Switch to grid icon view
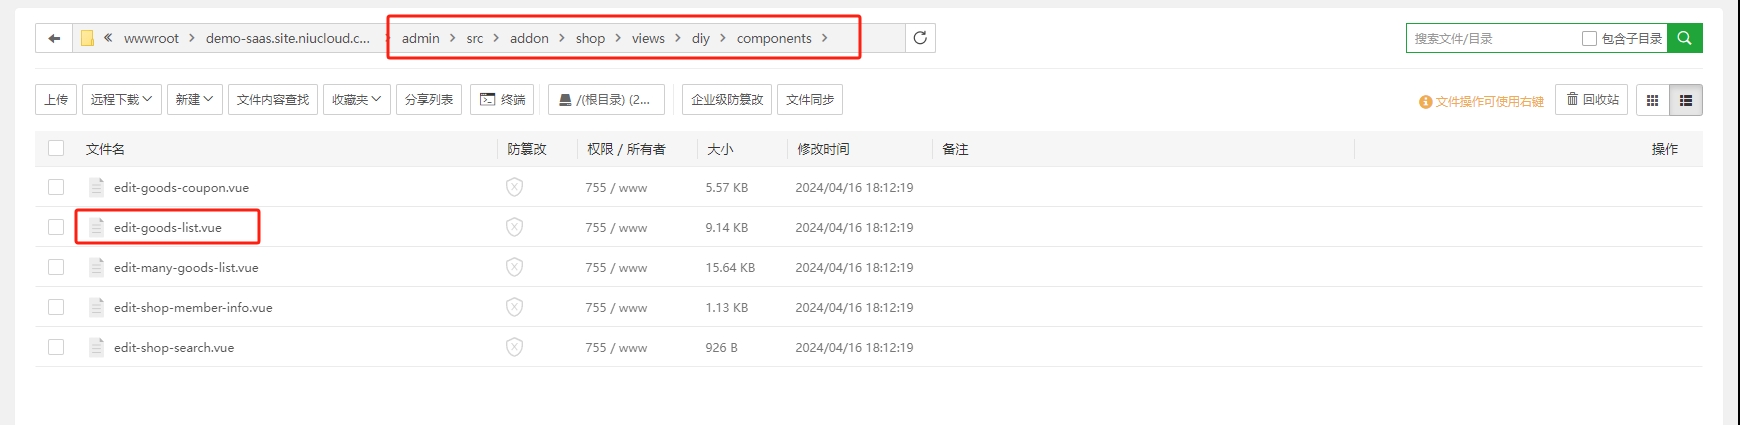 pyautogui.click(x=1652, y=100)
